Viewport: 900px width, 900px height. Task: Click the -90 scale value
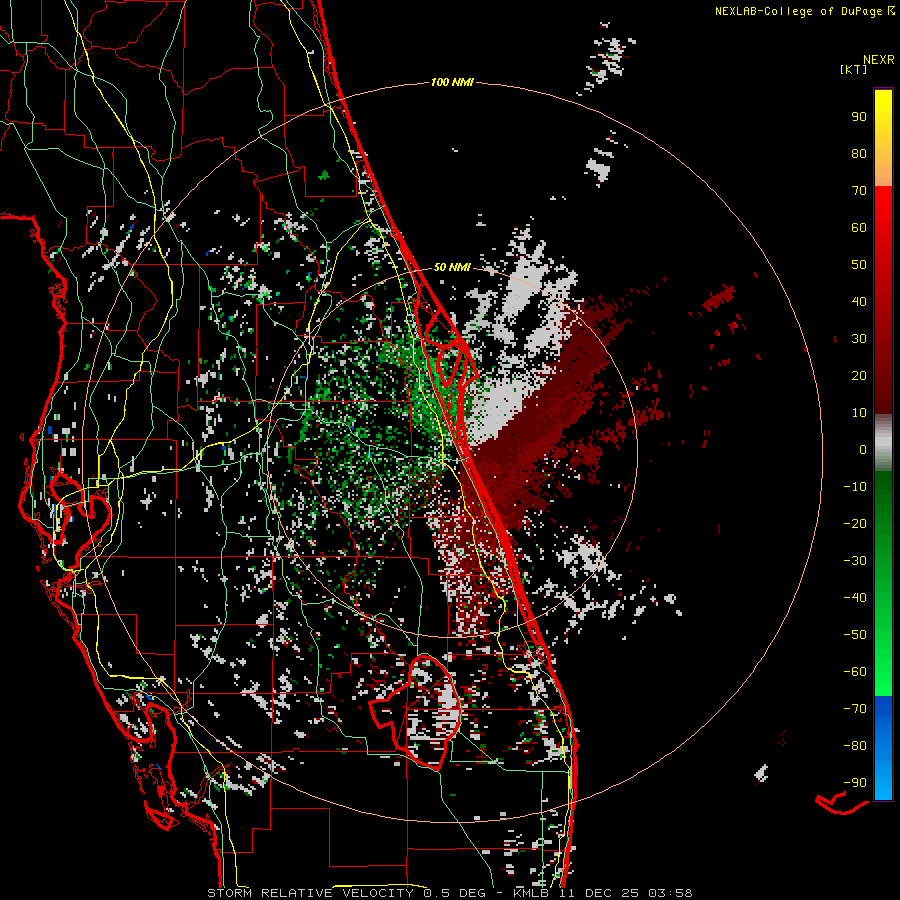click(x=855, y=783)
